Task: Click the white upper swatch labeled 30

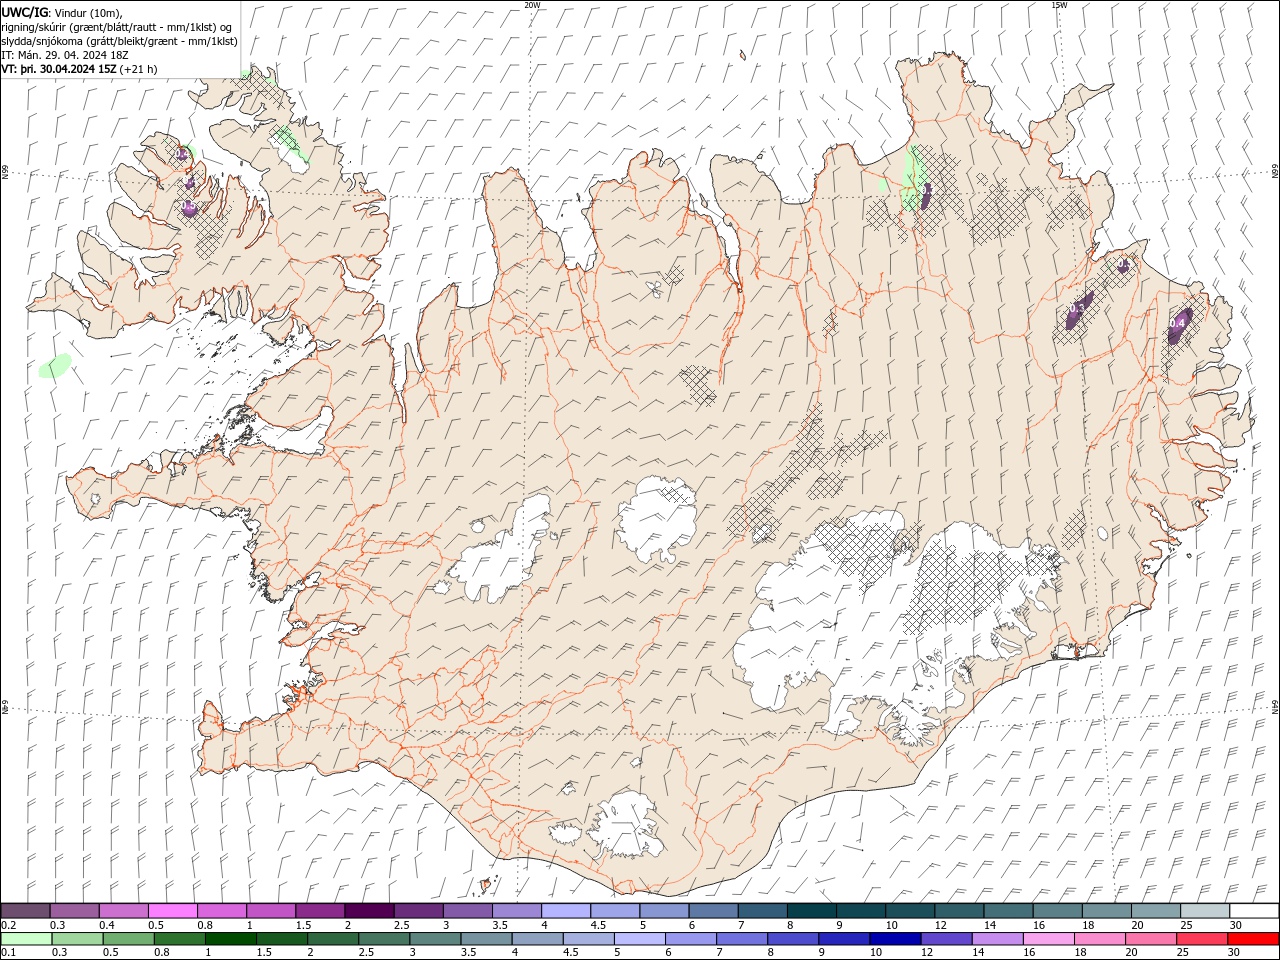Action: 1253,911
